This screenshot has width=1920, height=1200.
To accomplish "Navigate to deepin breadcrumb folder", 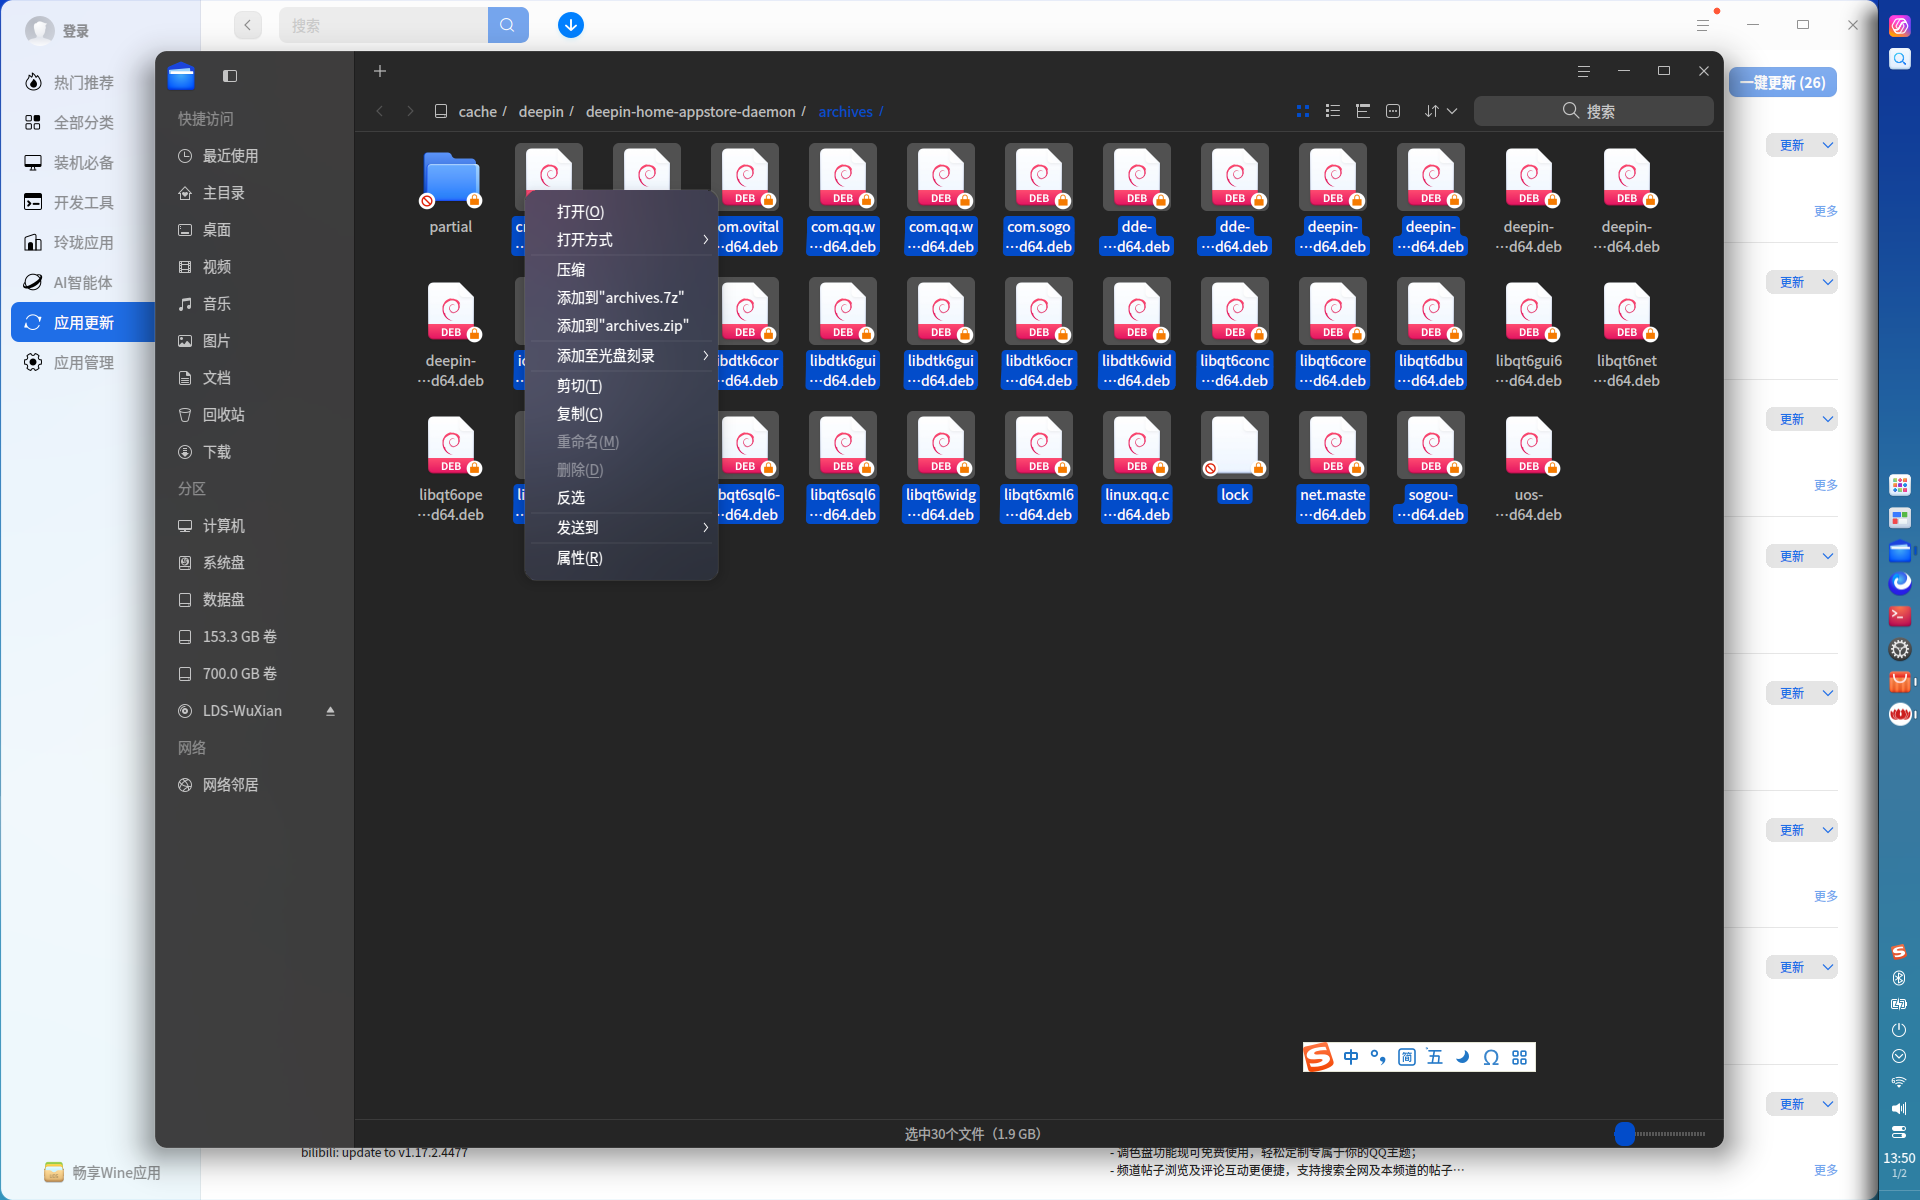I will coord(541,112).
